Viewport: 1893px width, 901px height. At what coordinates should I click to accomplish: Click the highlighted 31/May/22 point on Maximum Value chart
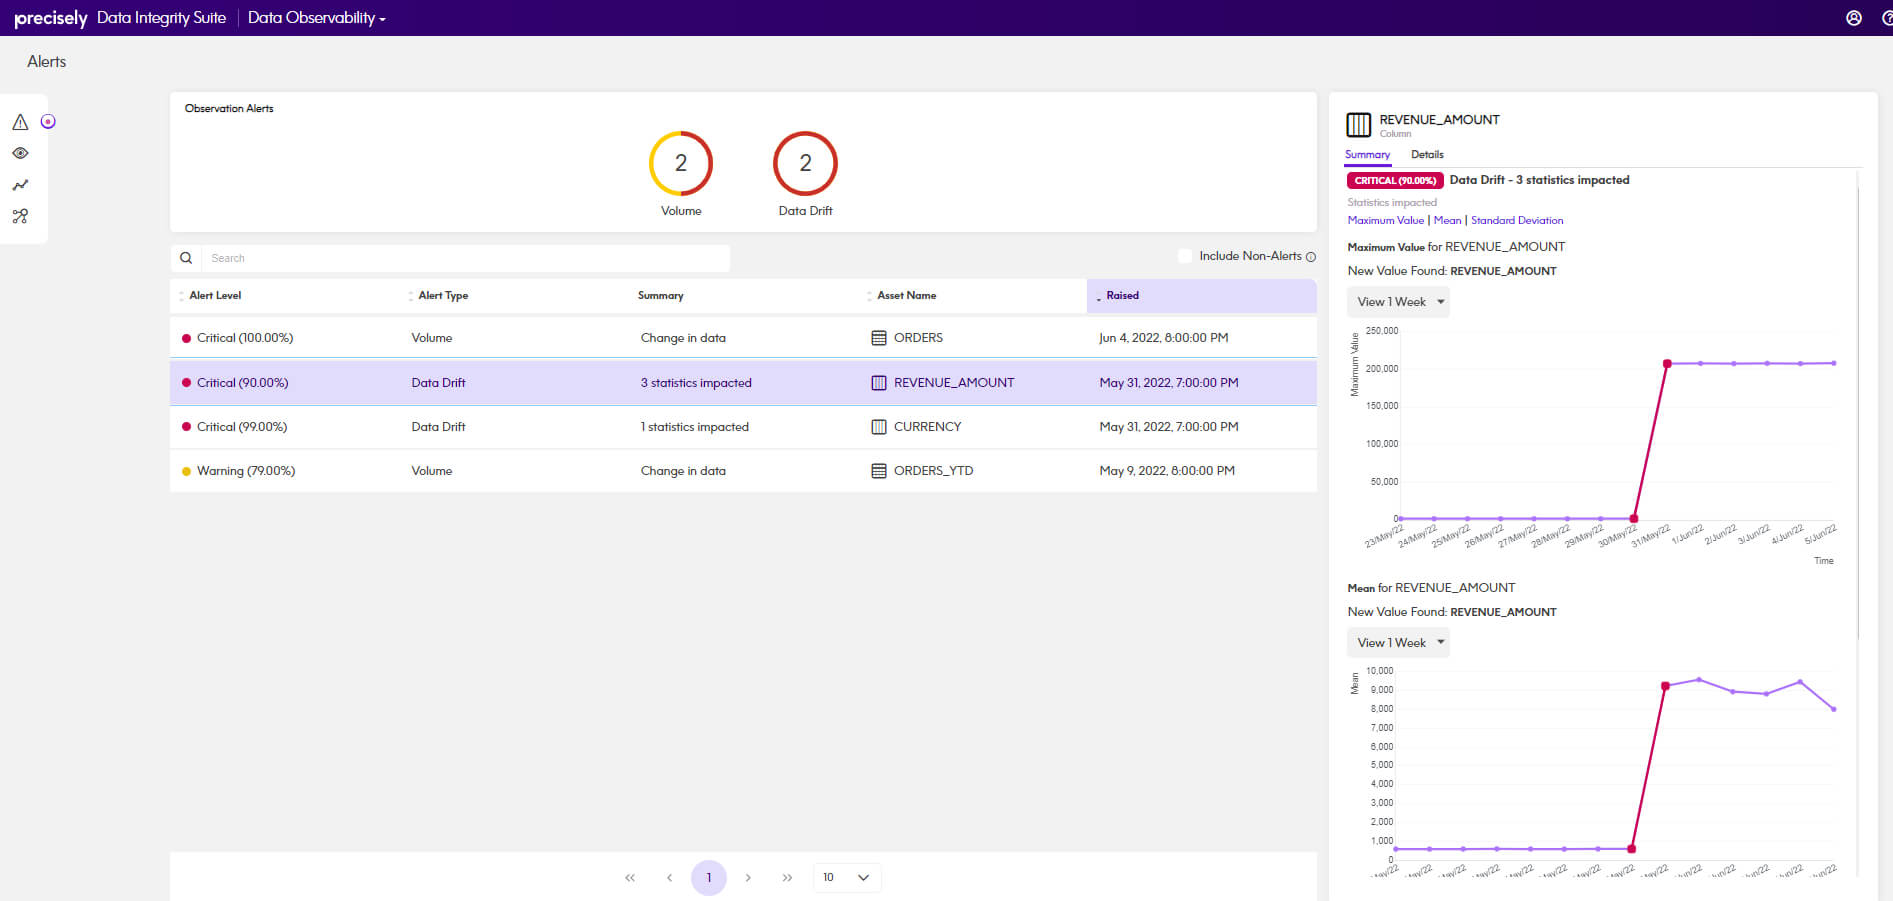pyautogui.click(x=1667, y=364)
